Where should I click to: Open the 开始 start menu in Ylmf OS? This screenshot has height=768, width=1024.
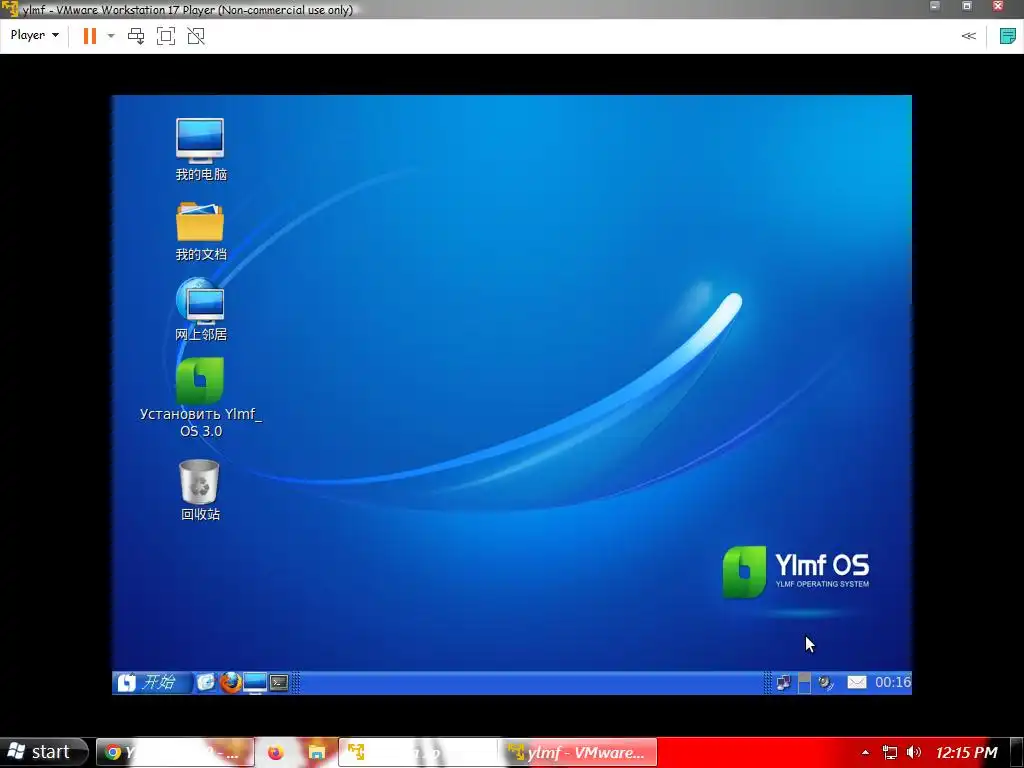(152, 682)
